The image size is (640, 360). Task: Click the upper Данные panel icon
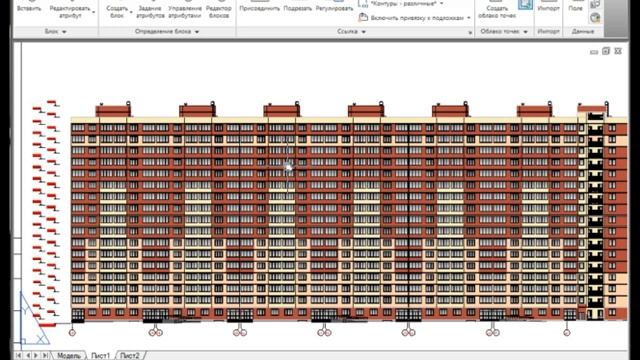595,4
